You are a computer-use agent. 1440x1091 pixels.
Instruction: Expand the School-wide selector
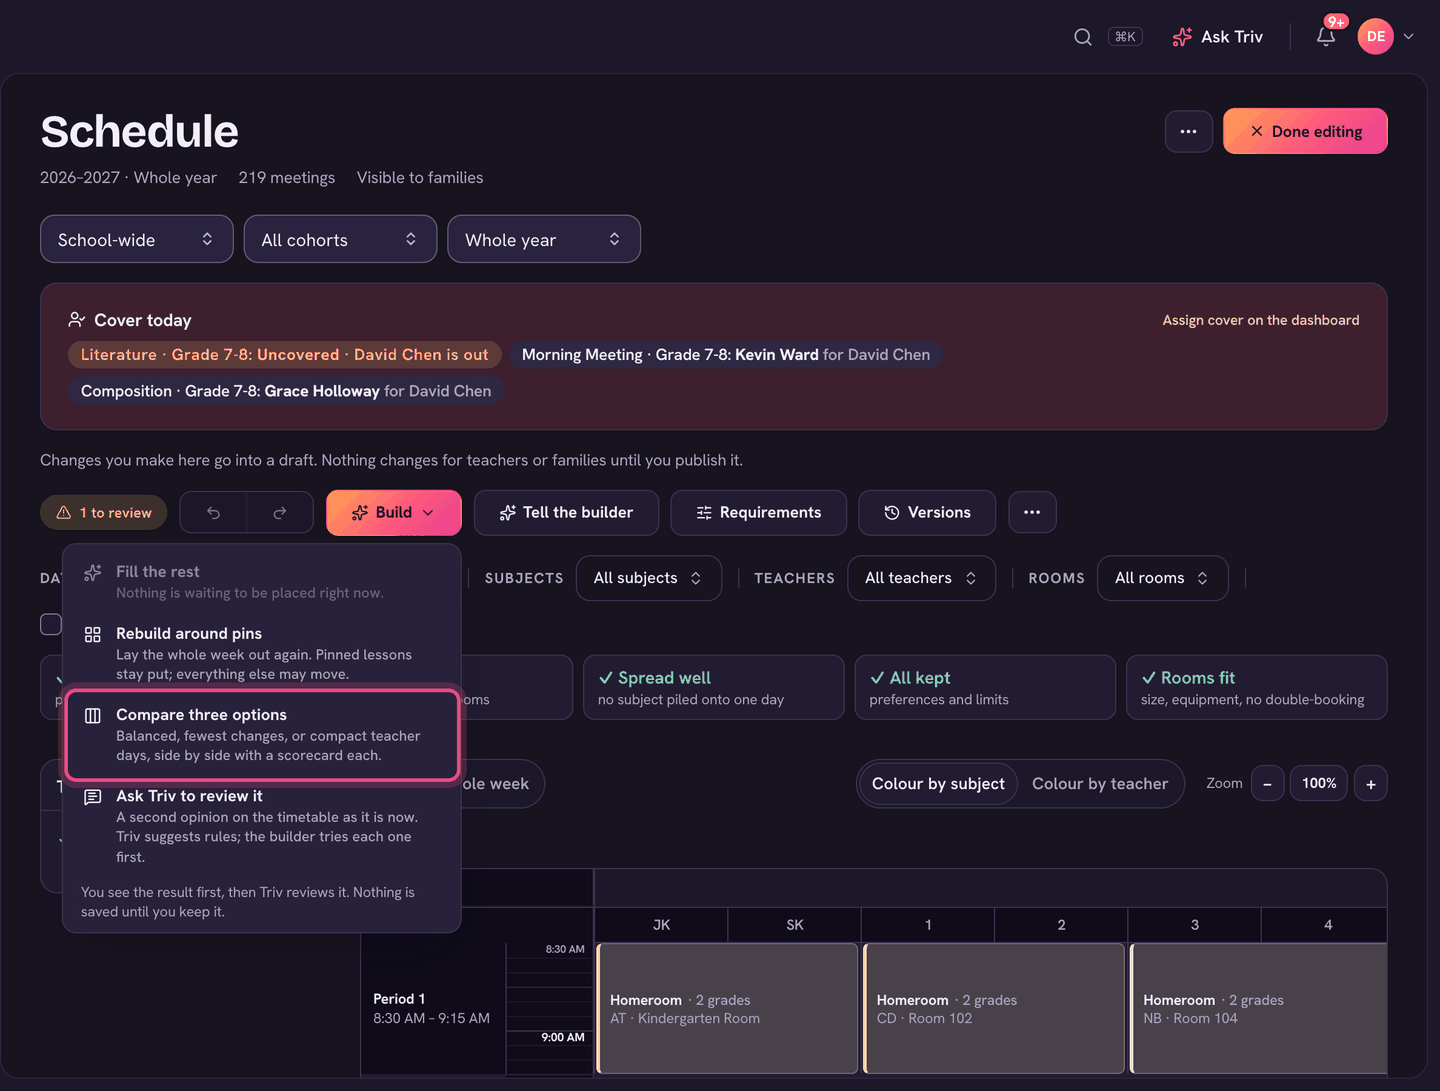click(137, 239)
